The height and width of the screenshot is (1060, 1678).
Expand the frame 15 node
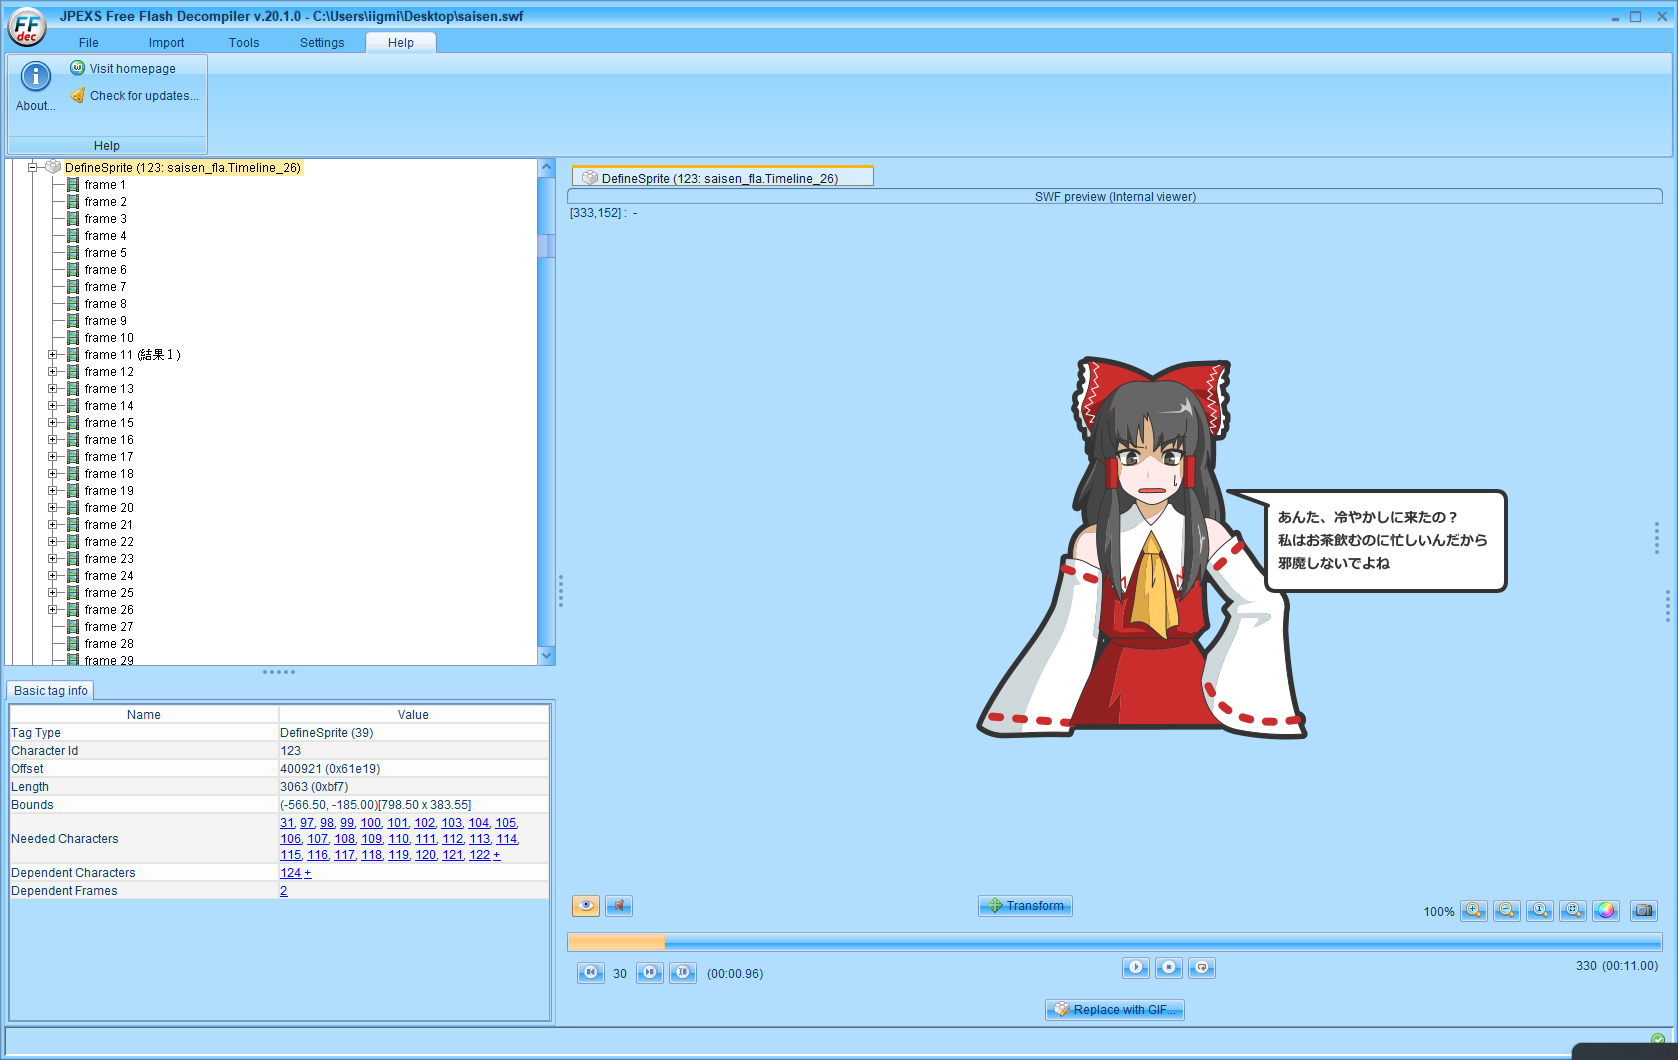[x=53, y=423]
